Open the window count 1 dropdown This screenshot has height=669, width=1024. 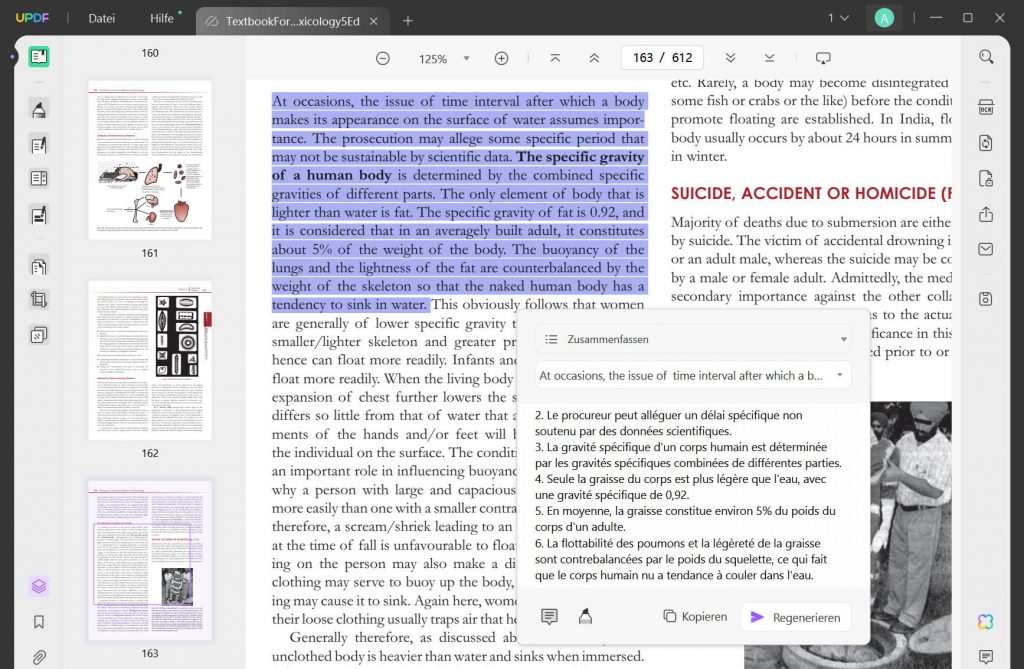pos(839,18)
